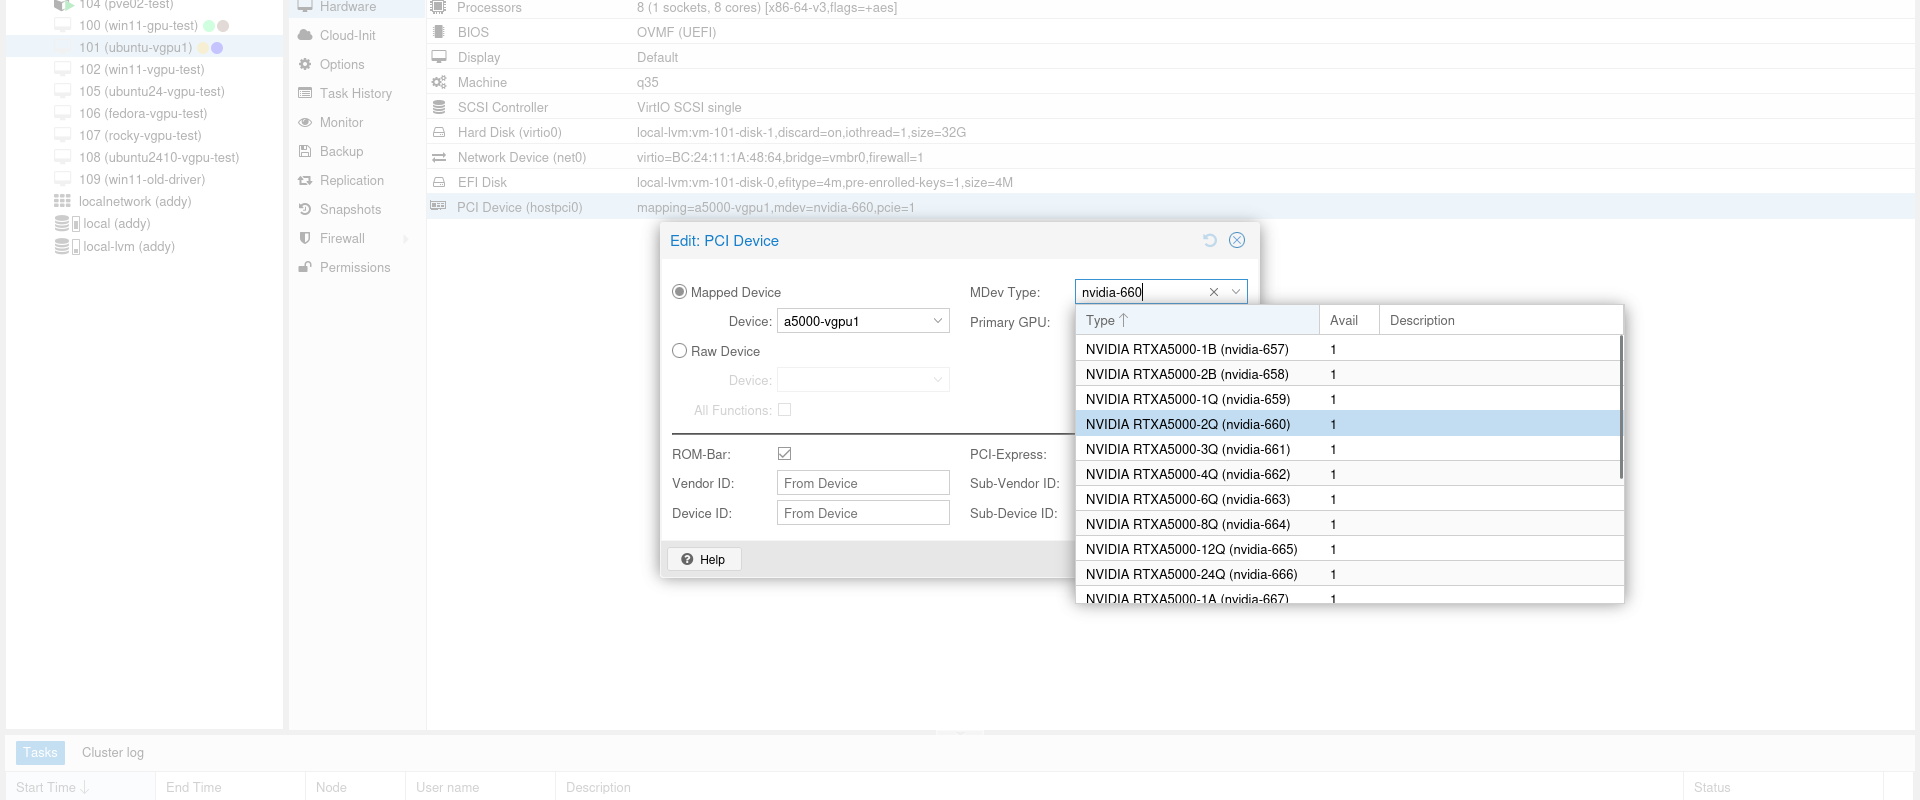The height and width of the screenshot is (800, 1920).
Task: Click the Description column header
Action: pyautogui.click(x=1500, y=320)
